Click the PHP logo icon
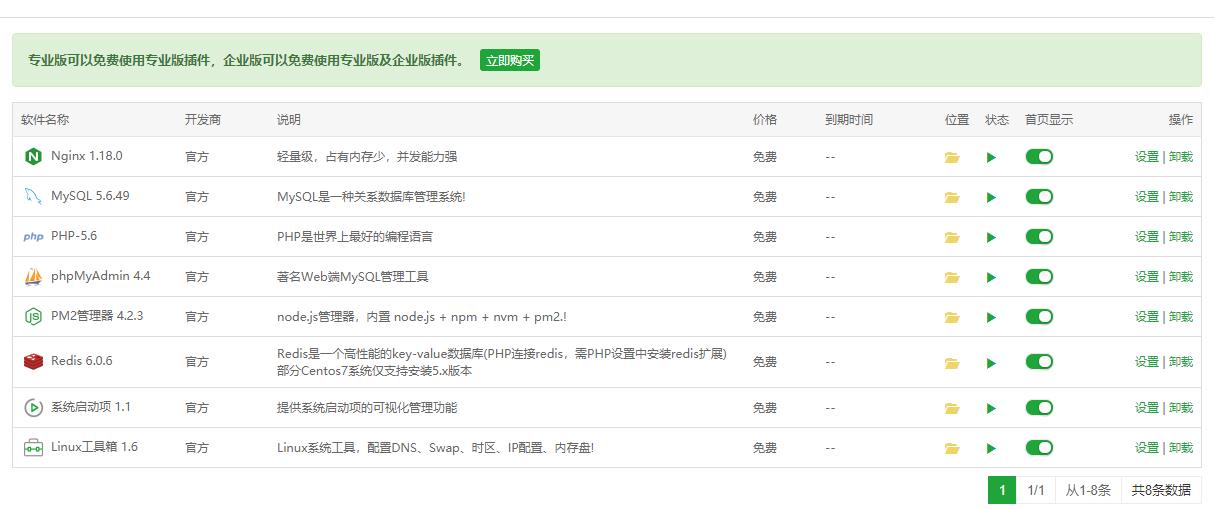 point(33,237)
